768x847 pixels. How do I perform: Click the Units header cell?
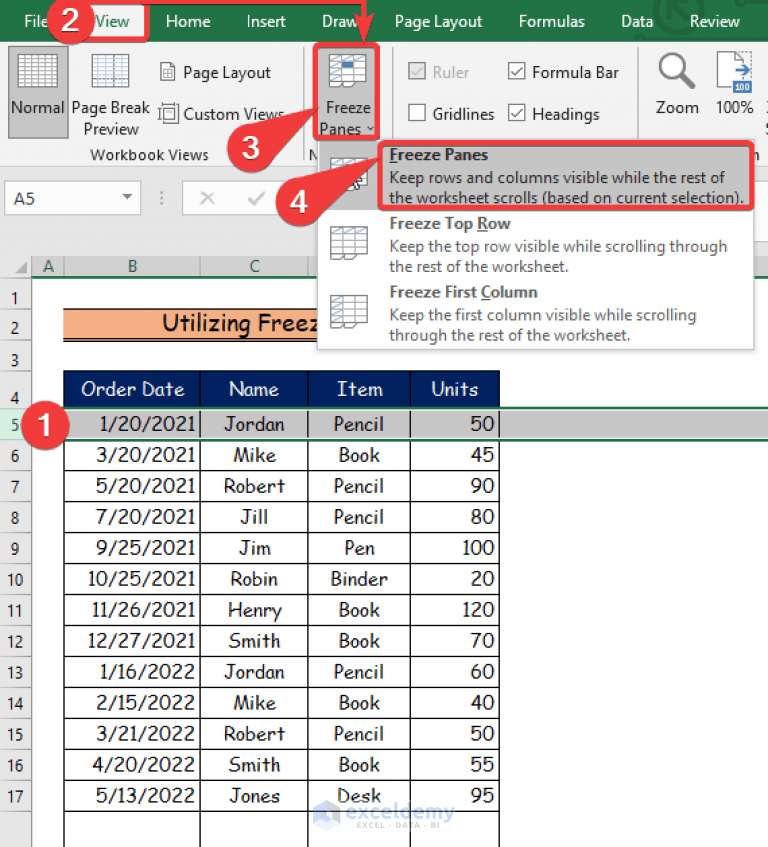455,389
